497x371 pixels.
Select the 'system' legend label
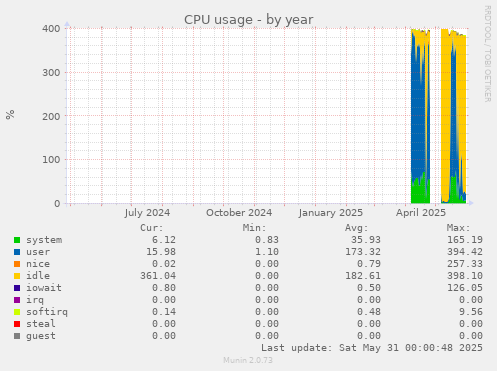click(44, 240)
